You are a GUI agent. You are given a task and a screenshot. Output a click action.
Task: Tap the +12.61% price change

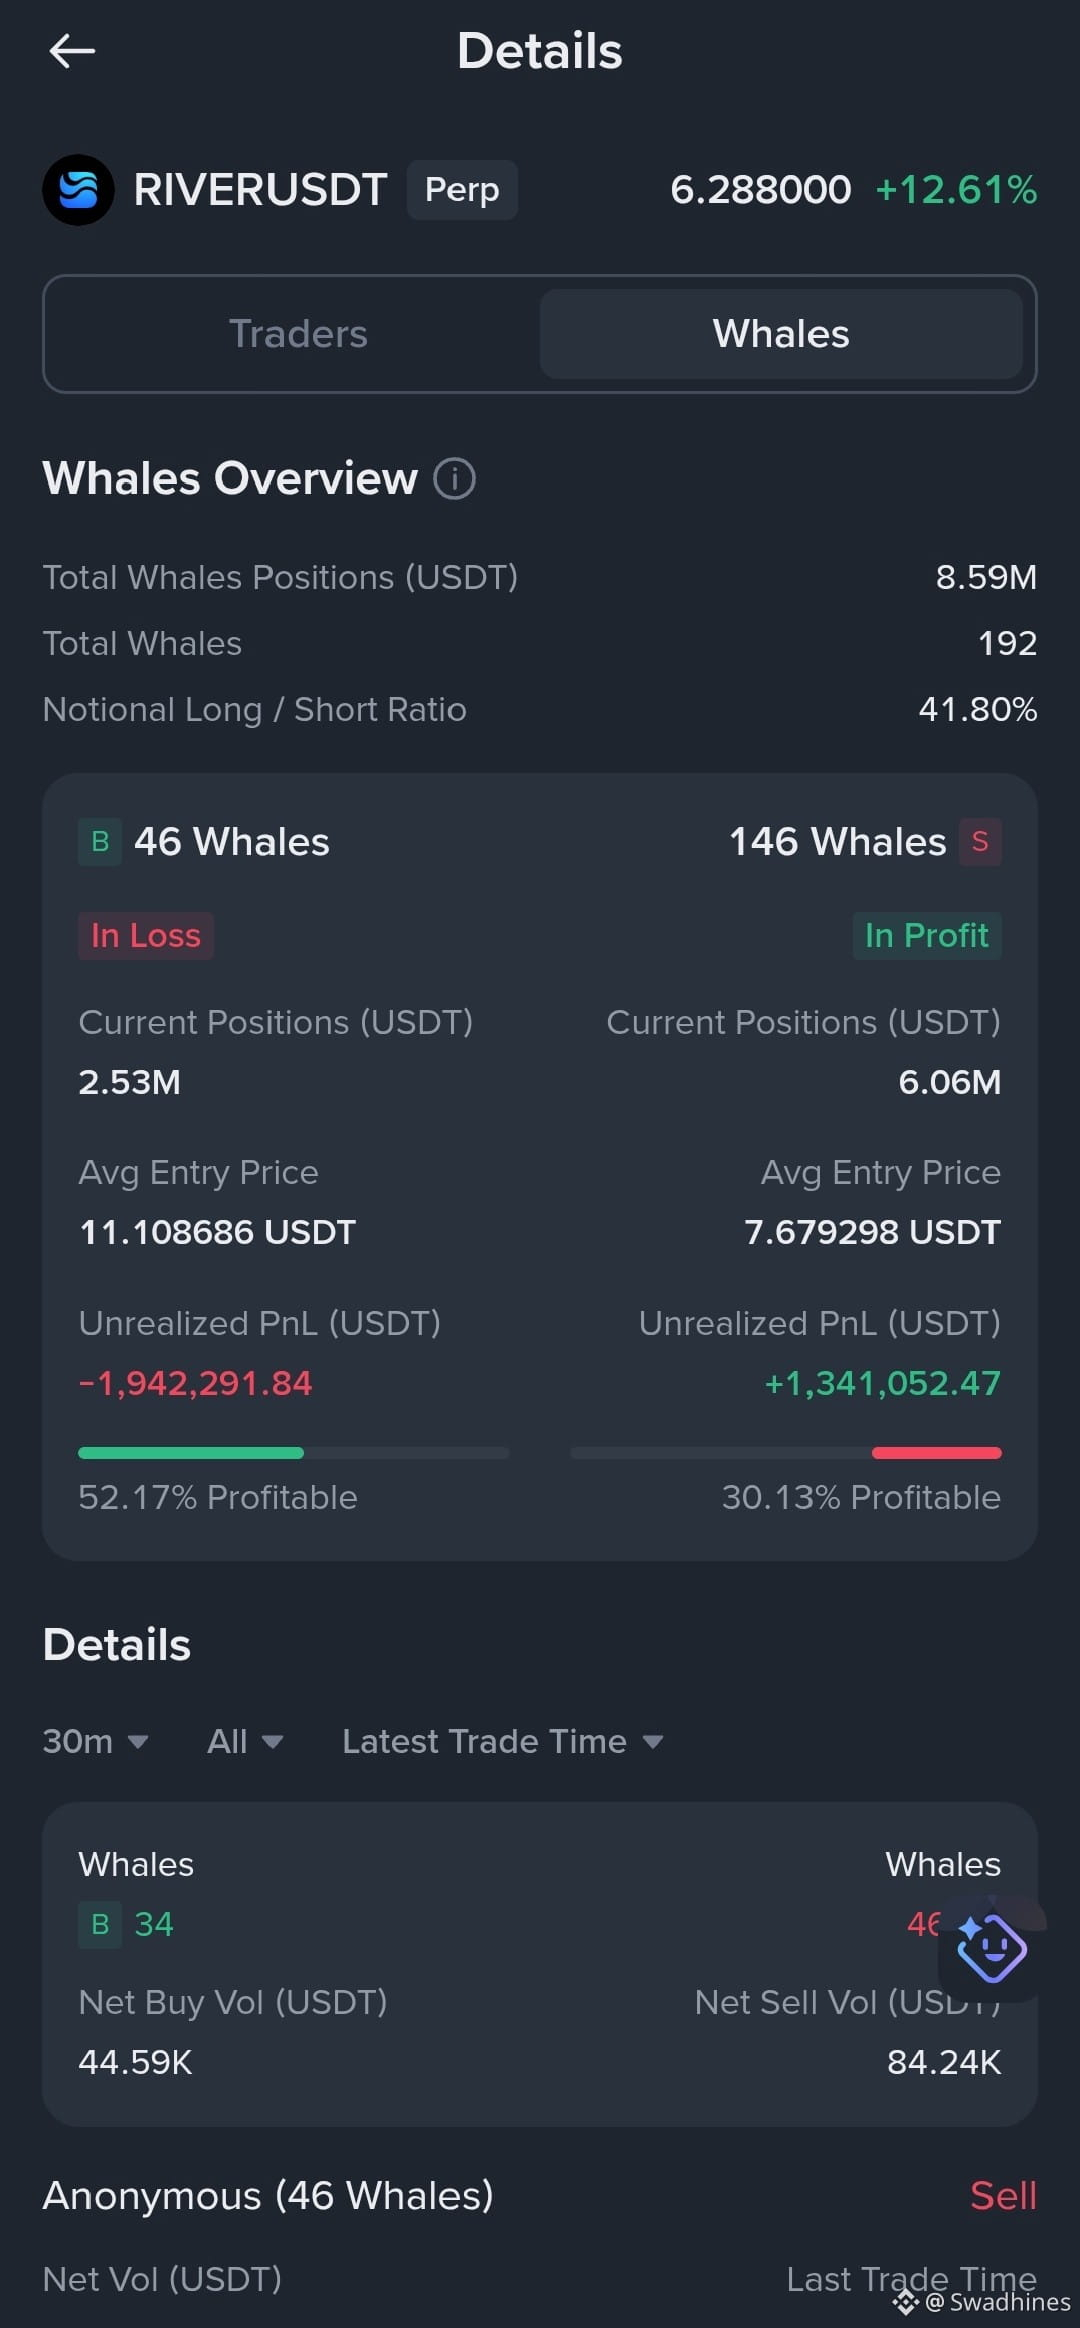956,189
